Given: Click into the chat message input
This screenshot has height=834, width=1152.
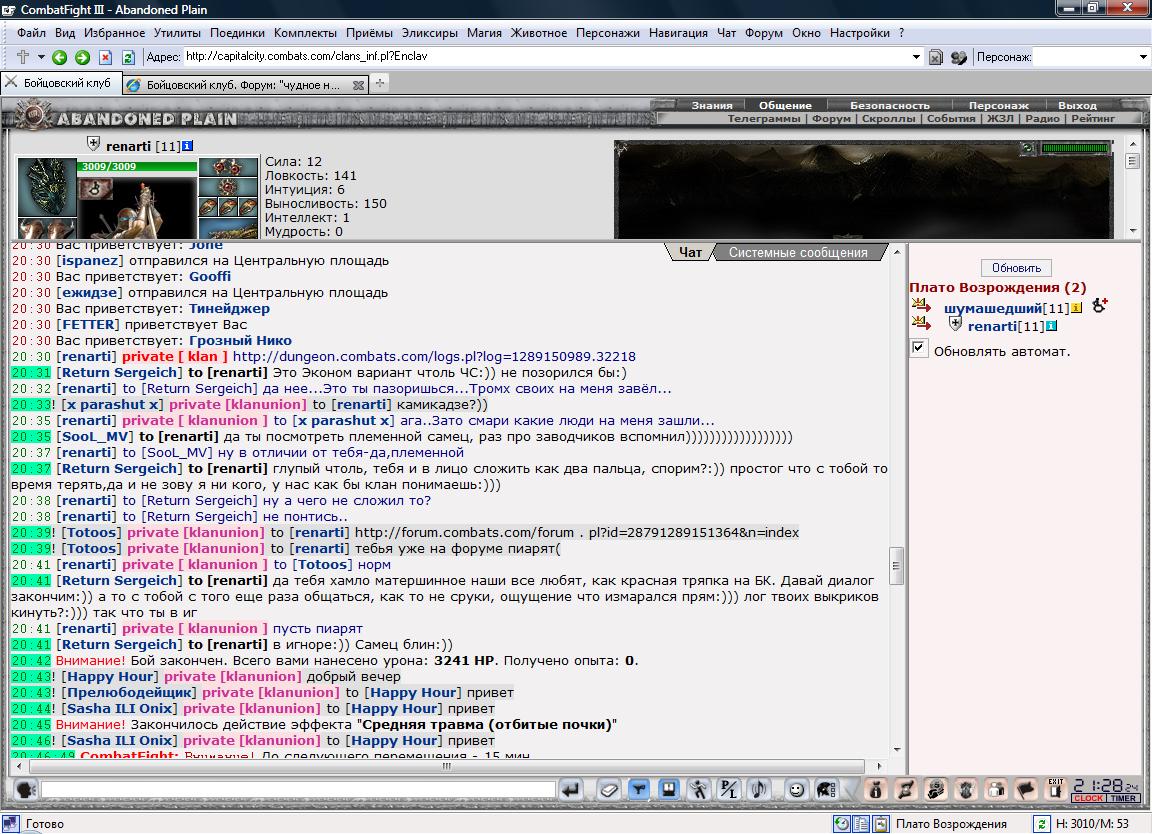Looking at the screenshot, I should 298,790.
